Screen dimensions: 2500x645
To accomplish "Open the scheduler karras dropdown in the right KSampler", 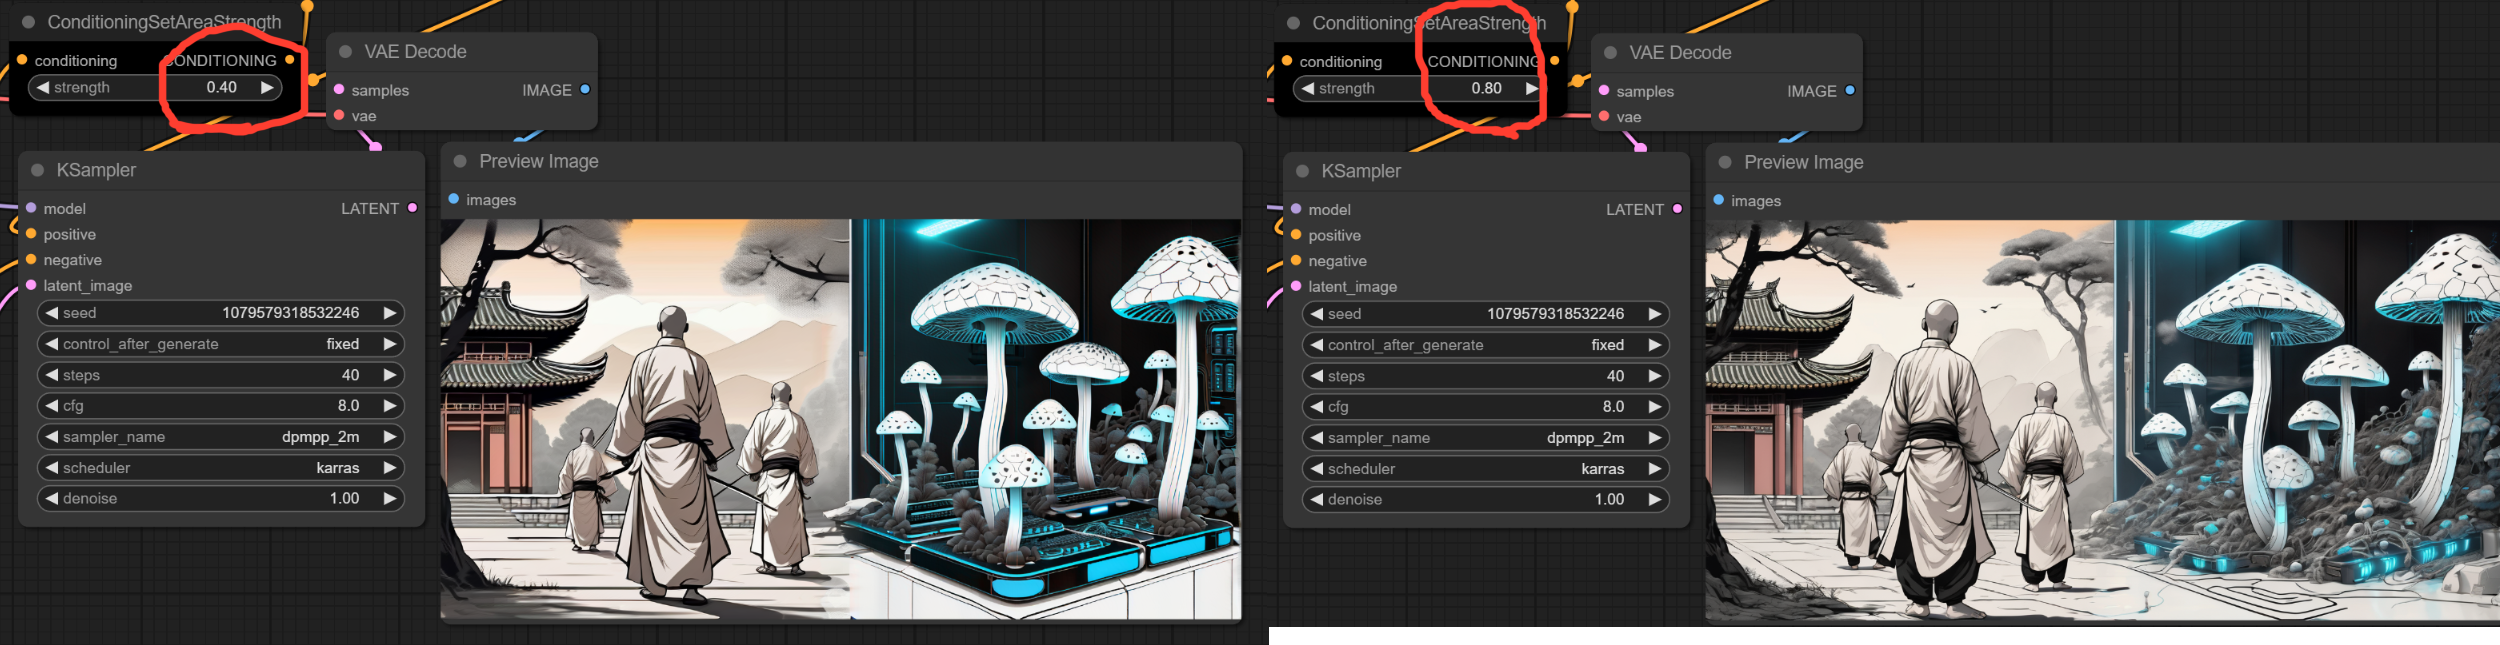I will pyautogui.click(x=1485, y=469).
